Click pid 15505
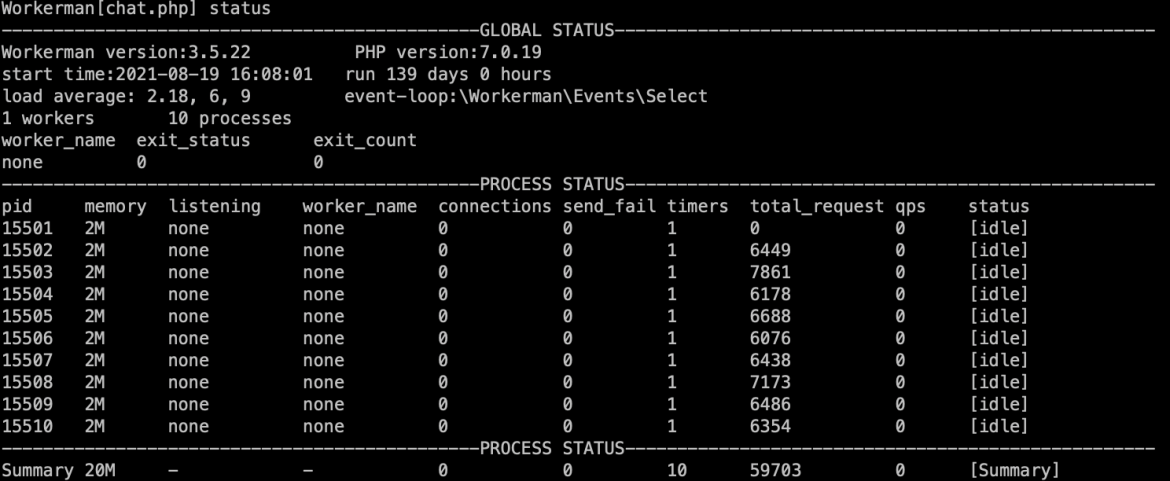1170x481 pixels. [28, 316]
